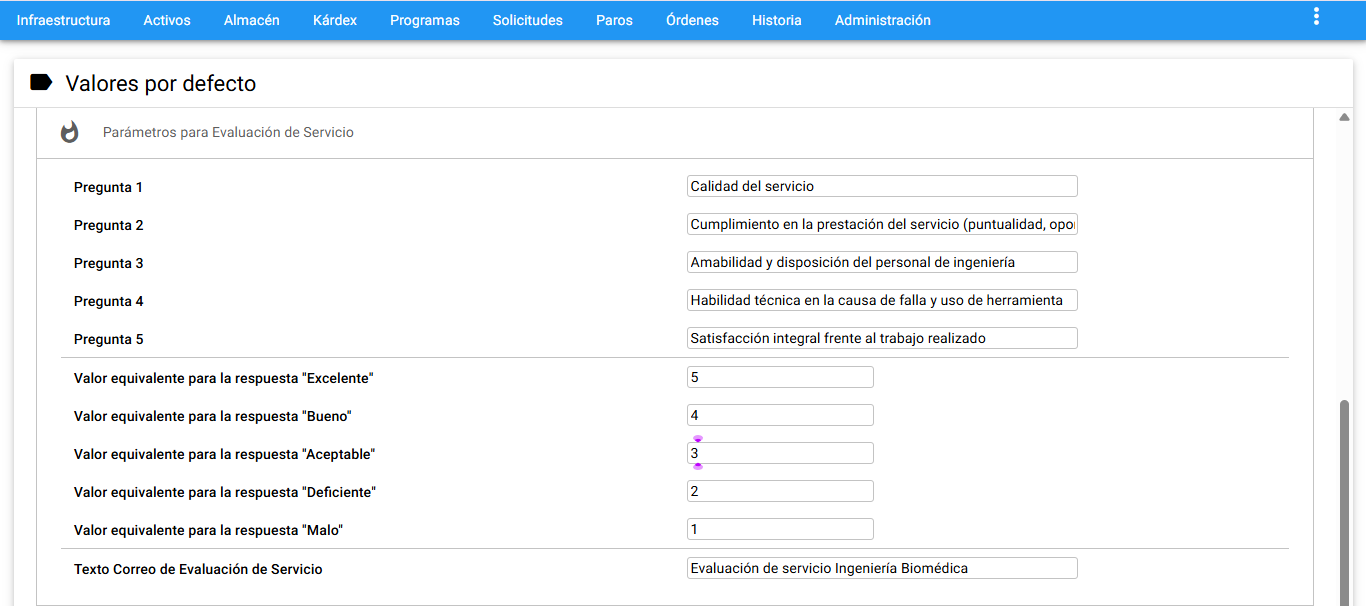Open the Paros menu
This screenshot has height=606, width=1366.
[x=614, y=20]
